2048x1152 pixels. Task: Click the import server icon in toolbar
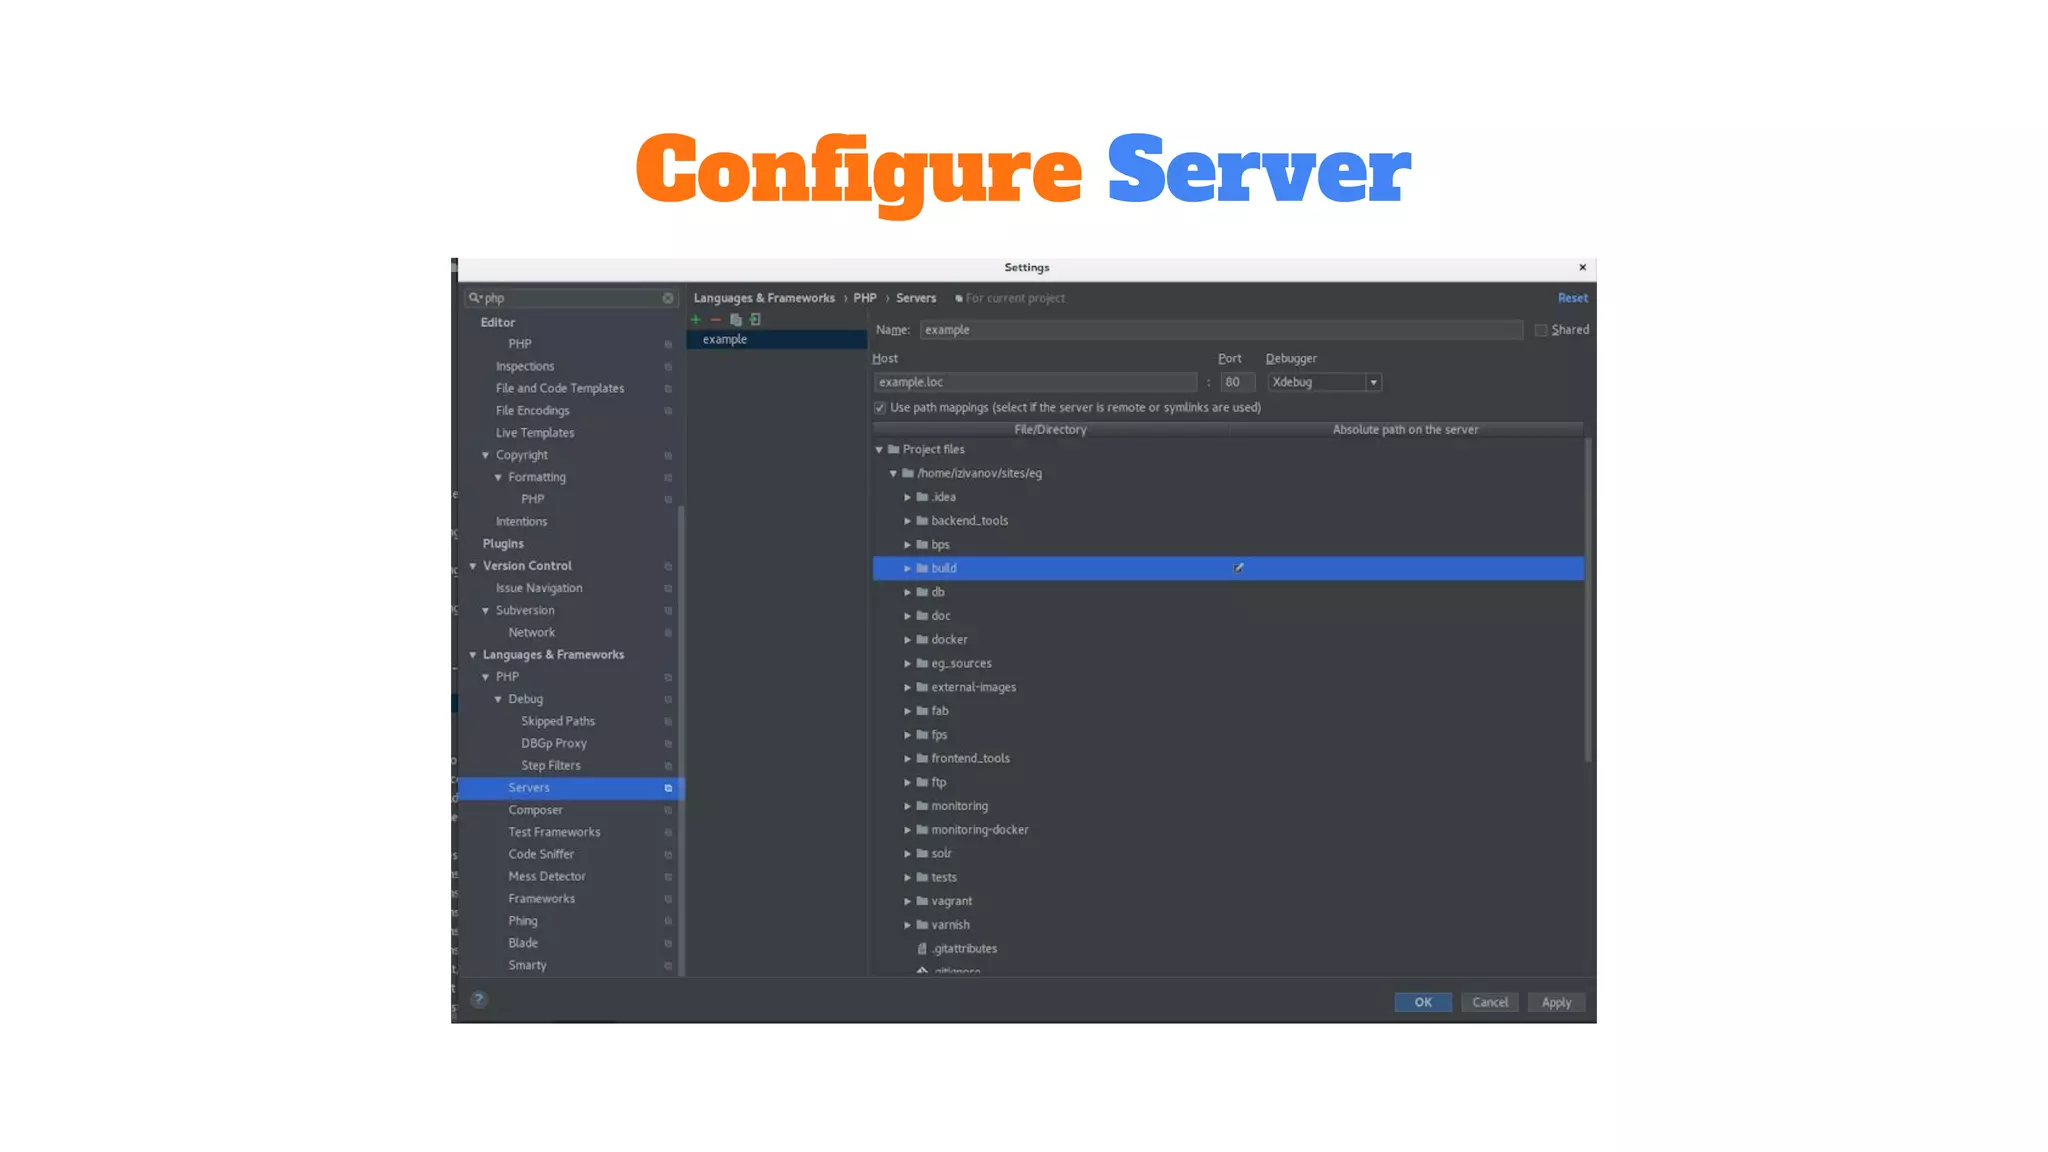[x=755, y=320]
